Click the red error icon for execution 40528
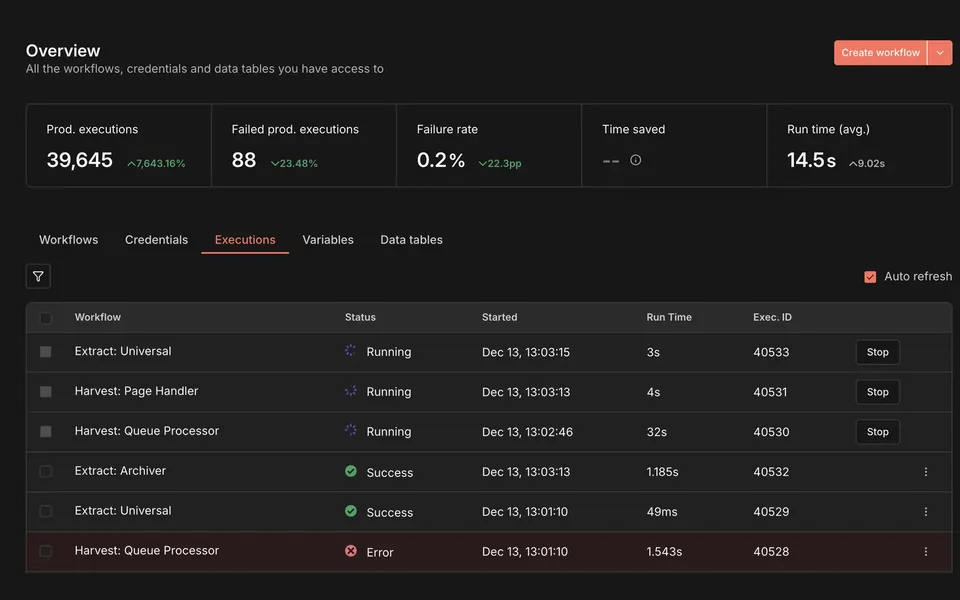Image resolution: width=960 pixels, height=600 pixels. tap(351, 551)
